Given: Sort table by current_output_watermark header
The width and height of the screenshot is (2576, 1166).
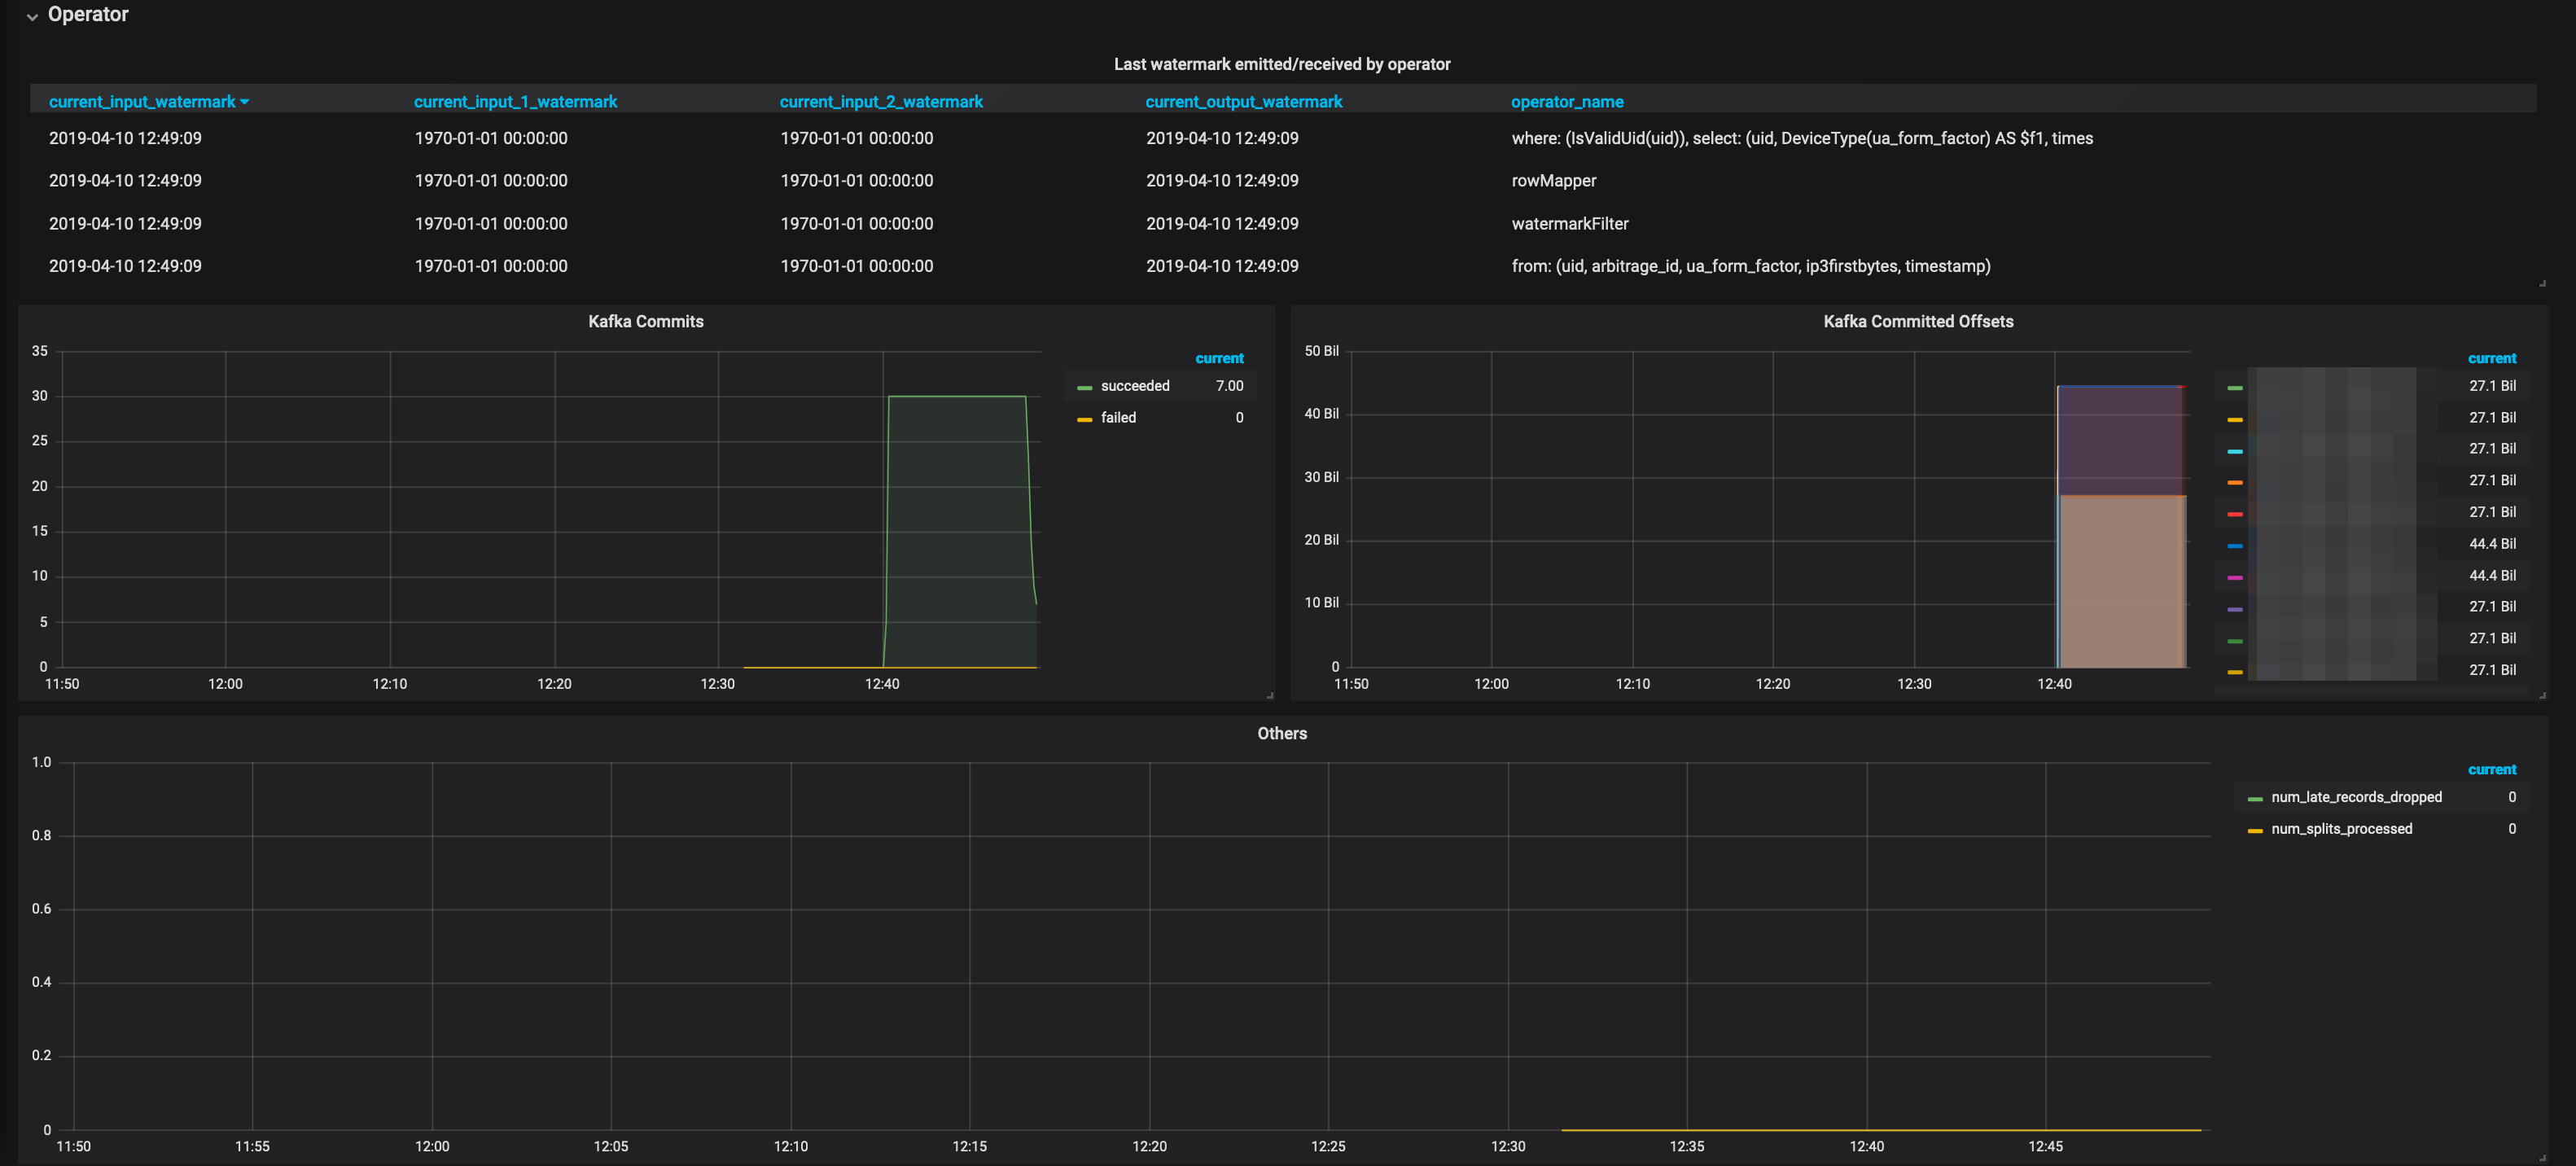Looking at the screenshot, I should click(x=1243, y=102).
